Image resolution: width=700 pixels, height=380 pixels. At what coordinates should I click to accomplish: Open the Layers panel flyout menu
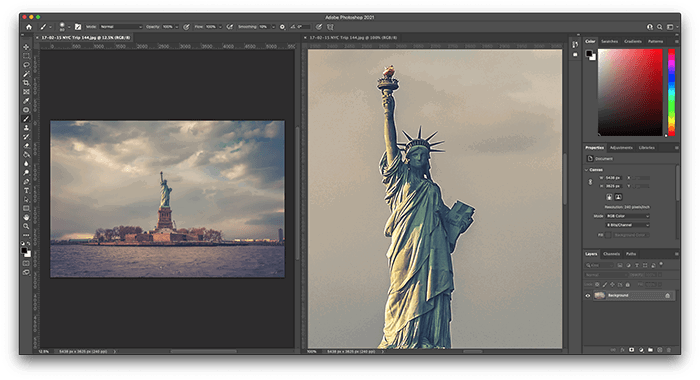(676, 254)
